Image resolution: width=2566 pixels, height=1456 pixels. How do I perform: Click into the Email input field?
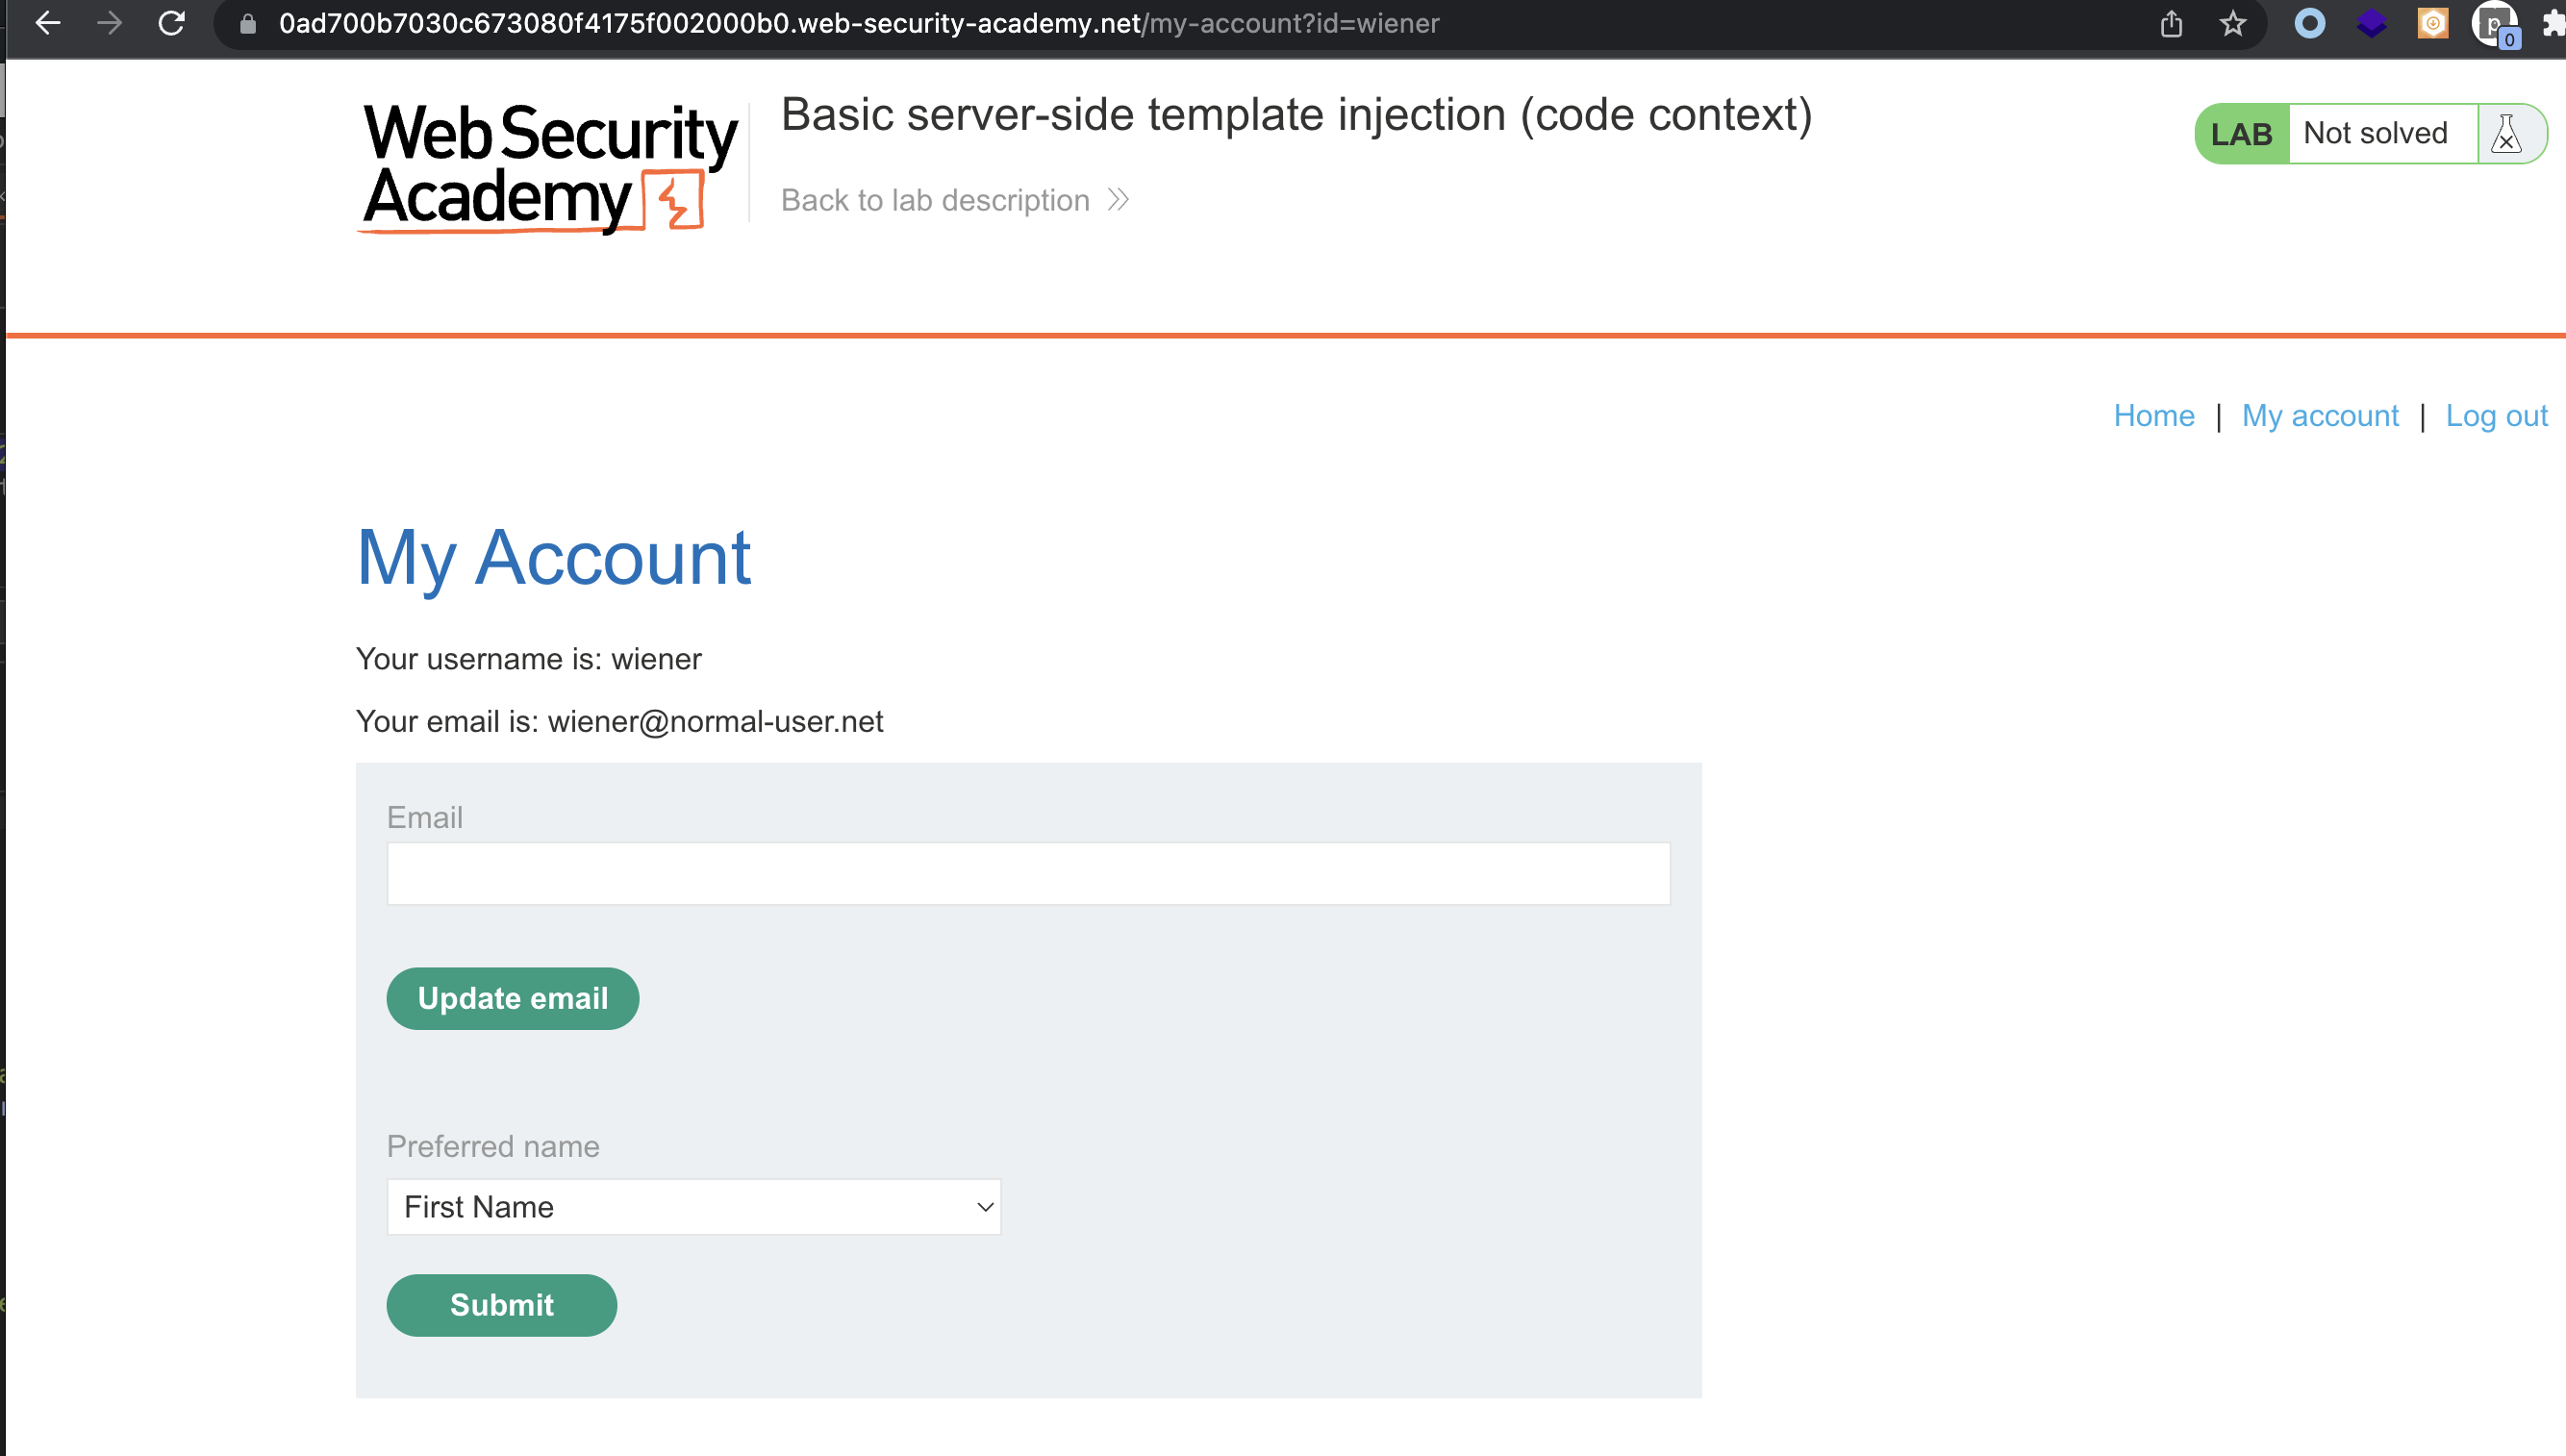pos(1028,874)
